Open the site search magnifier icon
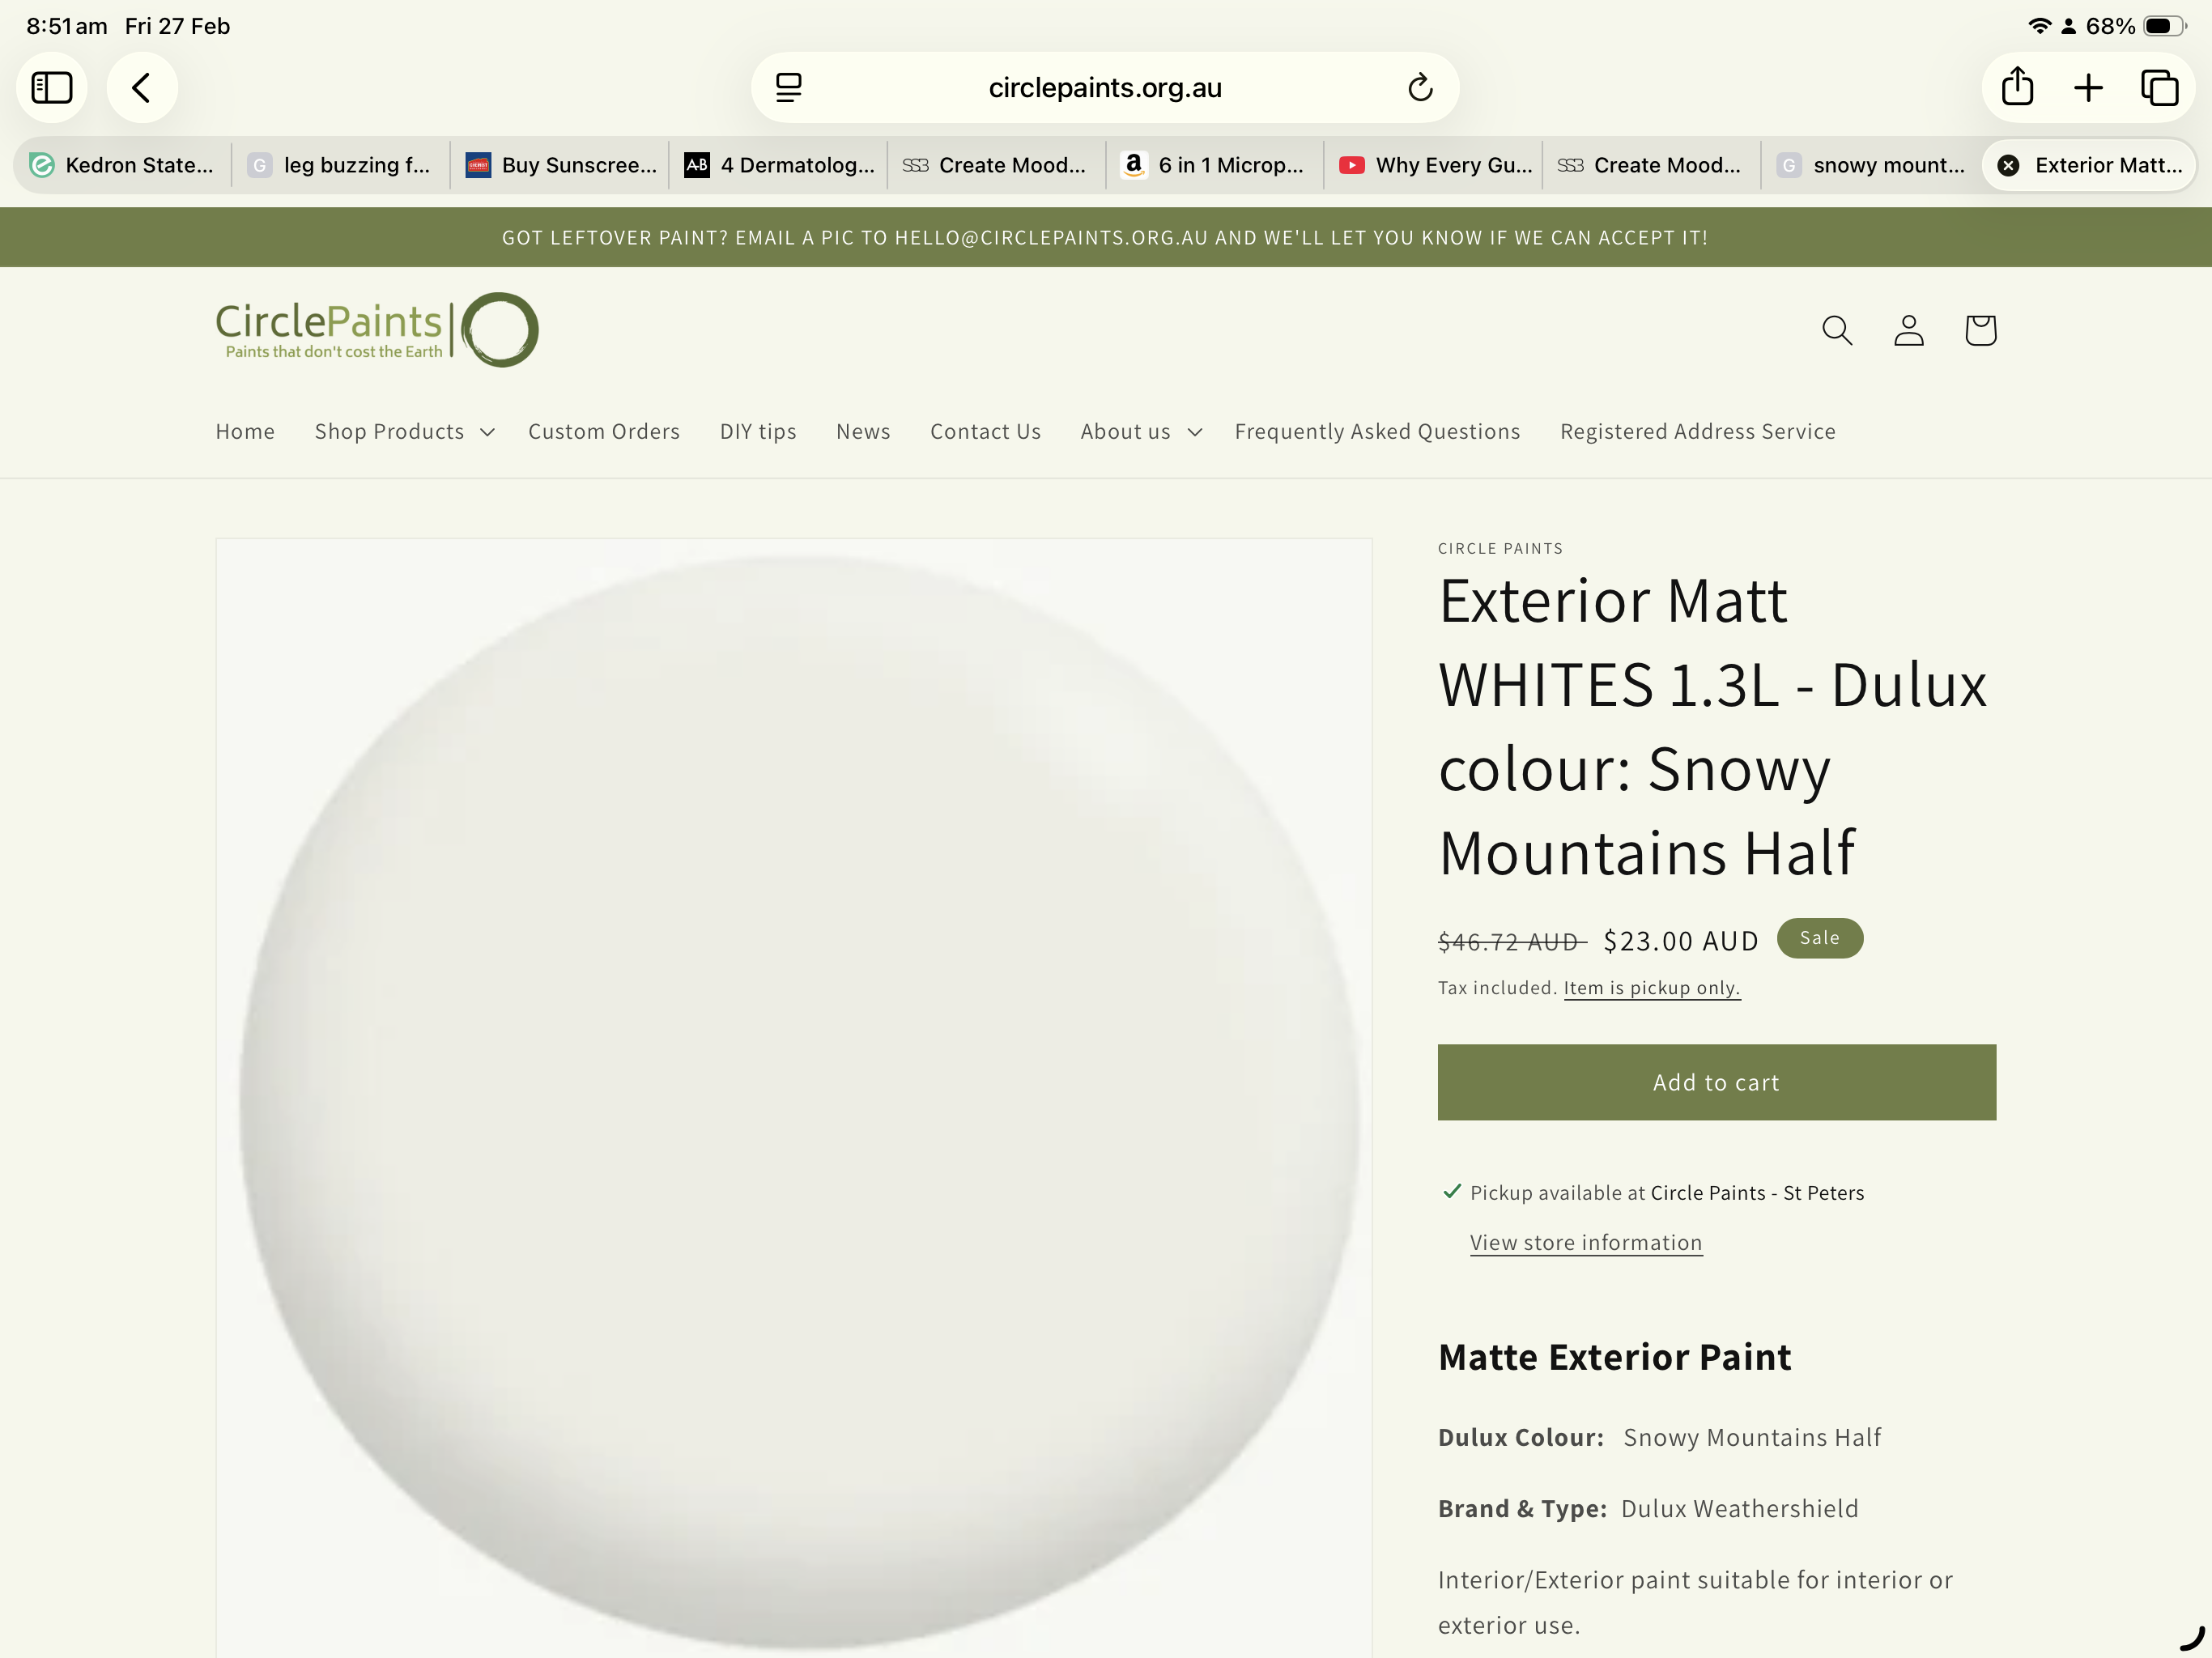 pyautogui.click(x=1837, y=330)
